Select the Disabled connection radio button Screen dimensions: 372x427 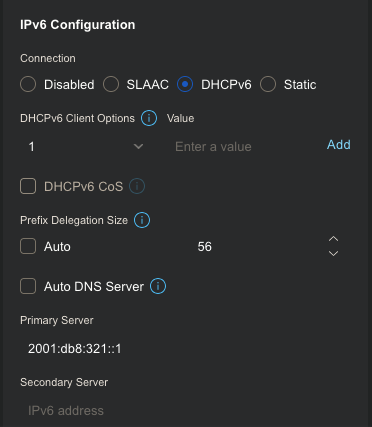tap(28, 84)
